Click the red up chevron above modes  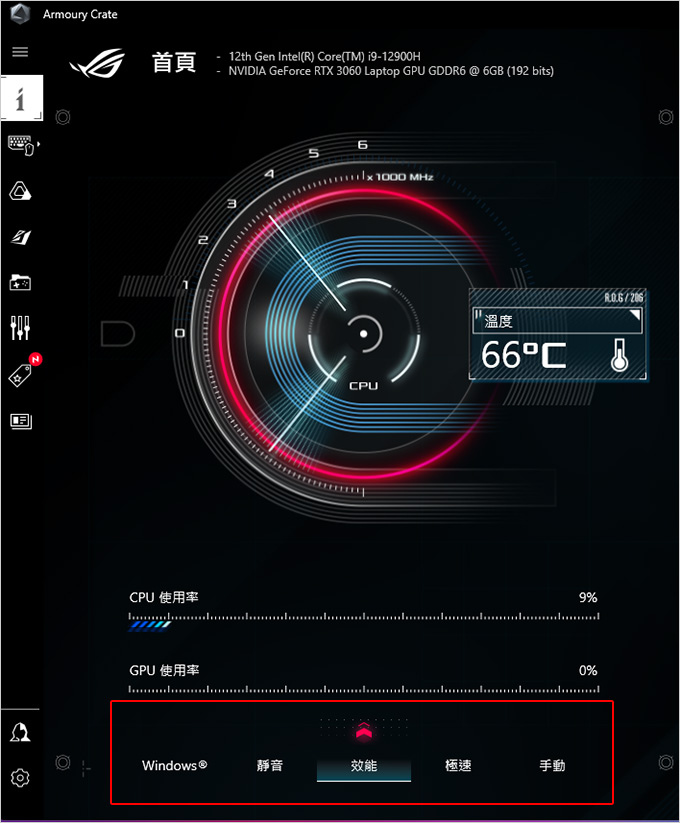[364, 730]
